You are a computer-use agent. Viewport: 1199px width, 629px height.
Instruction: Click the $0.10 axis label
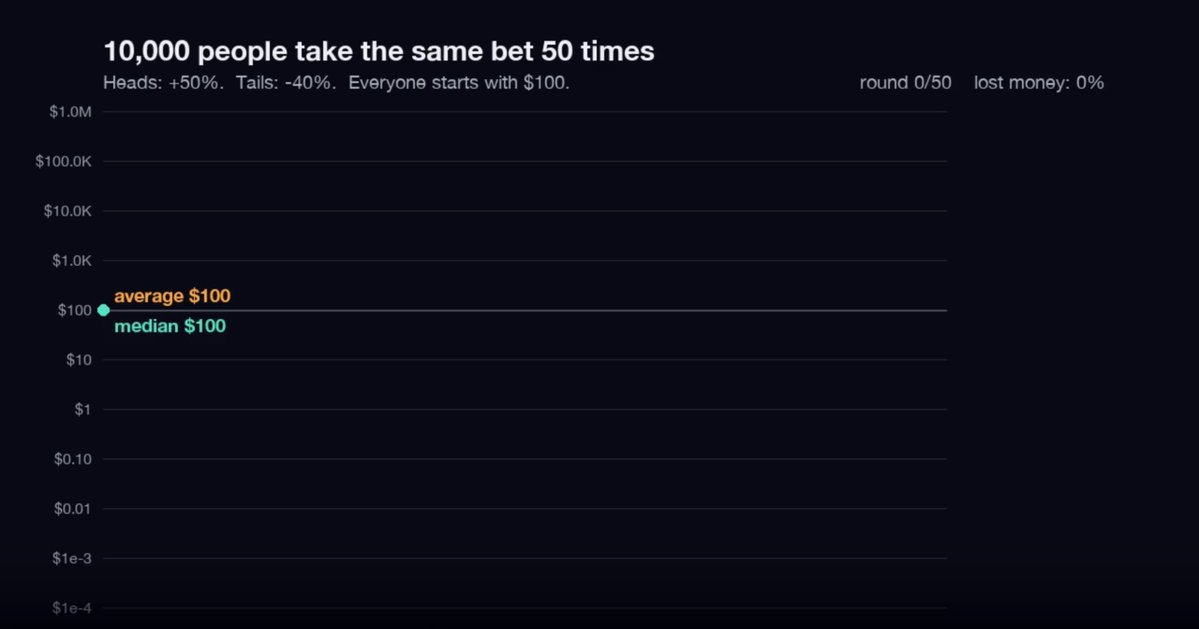pos(73,459)
